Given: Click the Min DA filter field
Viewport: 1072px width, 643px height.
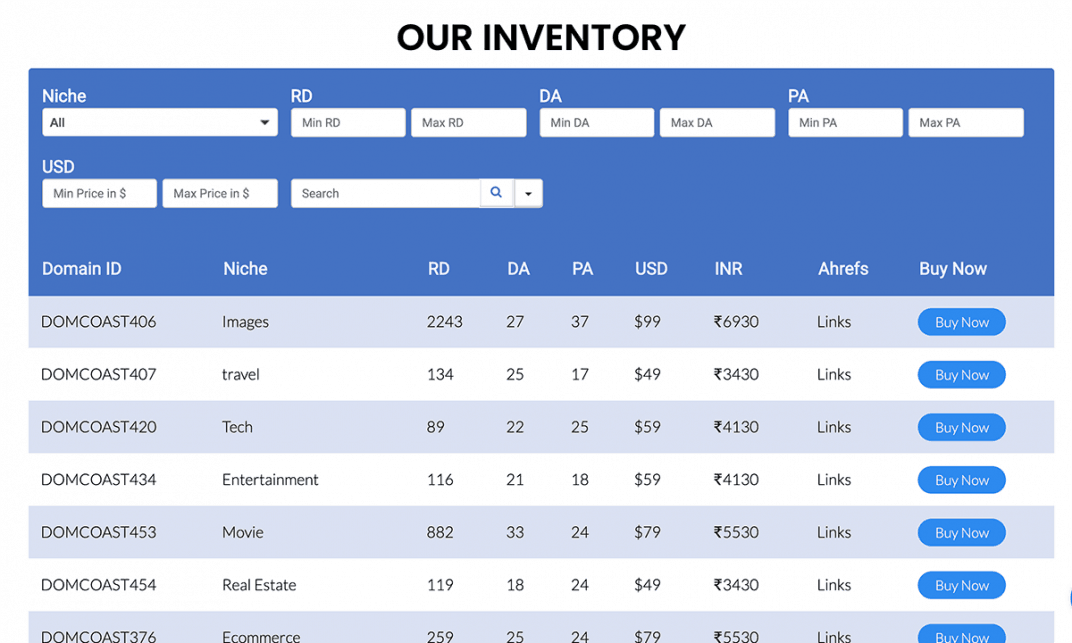Looking at the screenshot, I should 596,122.
